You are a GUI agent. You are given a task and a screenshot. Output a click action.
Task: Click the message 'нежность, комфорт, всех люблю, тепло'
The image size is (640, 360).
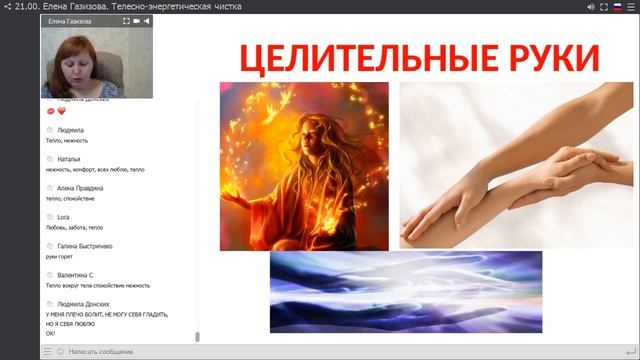pyautogui.click(x=95, y=169)
